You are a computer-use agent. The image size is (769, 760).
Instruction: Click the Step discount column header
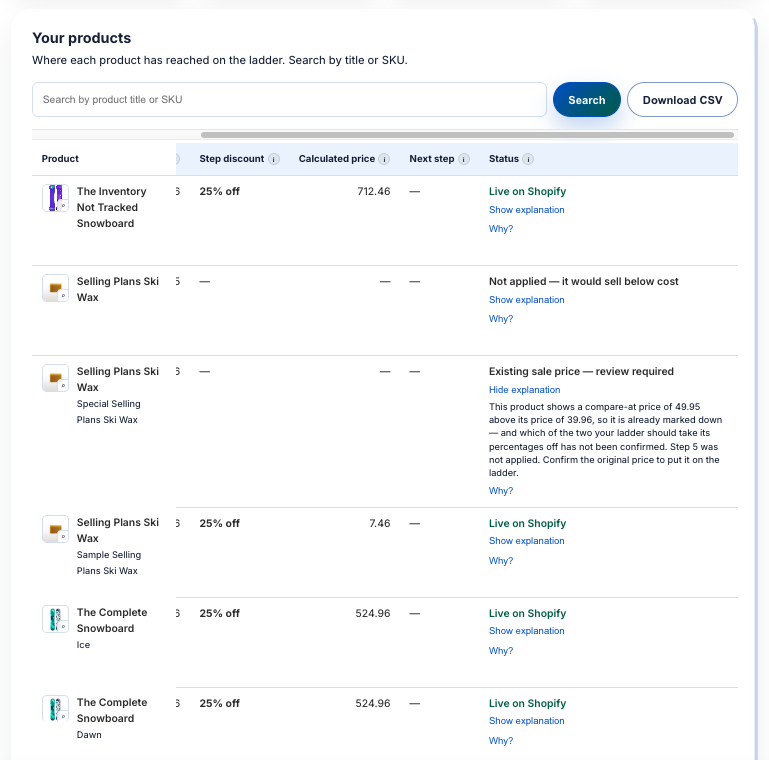[x=231, y=159]
